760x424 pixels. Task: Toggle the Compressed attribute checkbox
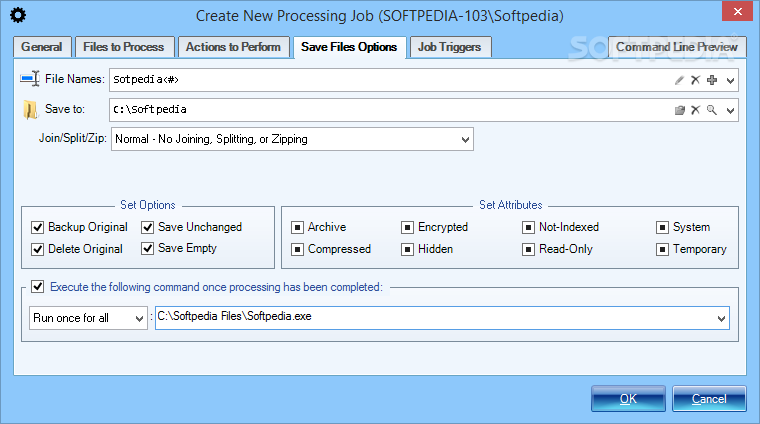tap(297, 249)
